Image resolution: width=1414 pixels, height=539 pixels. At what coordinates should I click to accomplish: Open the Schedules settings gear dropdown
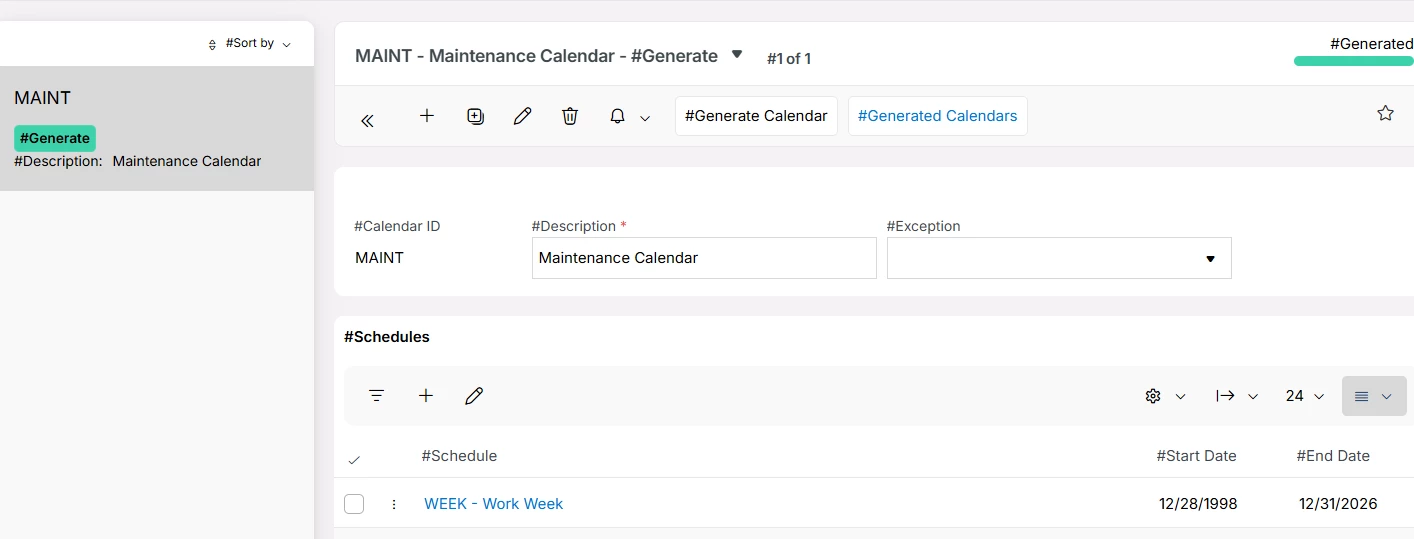tap(1165, 396)
